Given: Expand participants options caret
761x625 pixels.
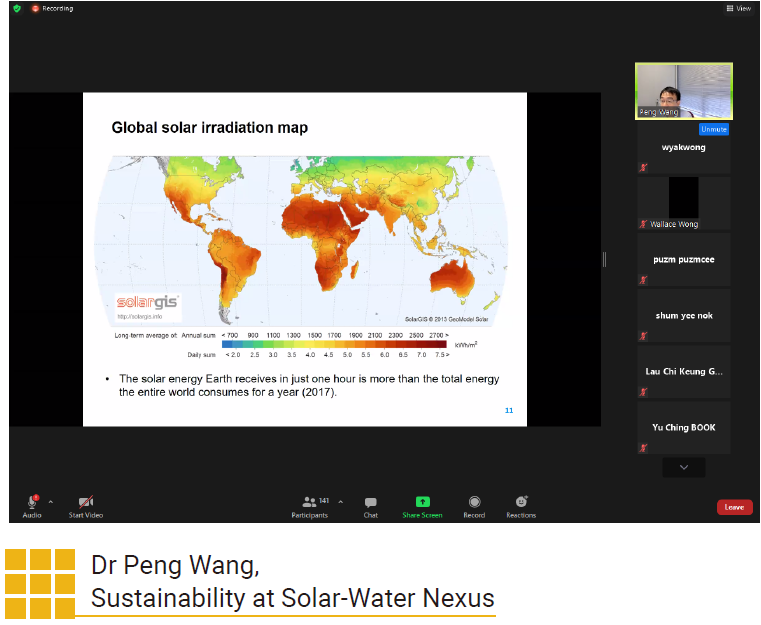Looking at the screenshot, I should click(341, 502).
